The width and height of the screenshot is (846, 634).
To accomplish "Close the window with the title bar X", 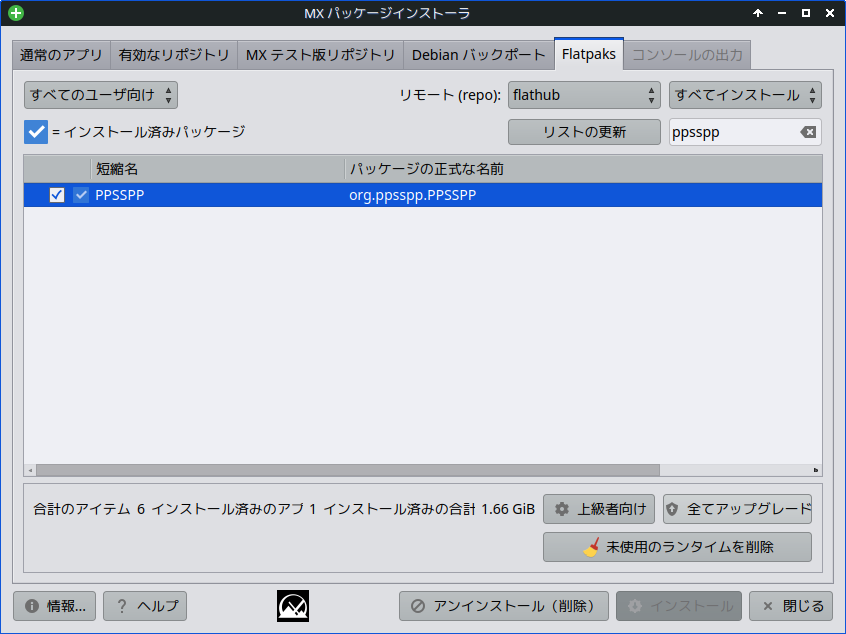I will pos(830,13).
